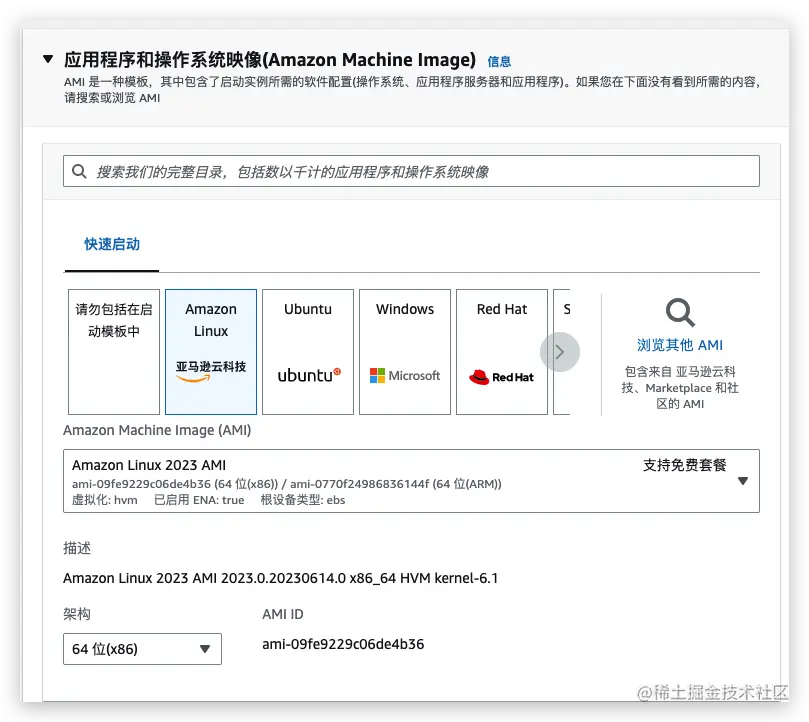Viewport: 809px width, 722px height.
Task: Collapse the Amazon Machine Image section triangle
Action: 48,59
